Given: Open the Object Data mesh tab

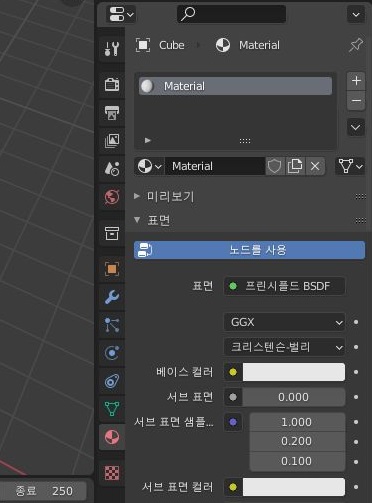Looking at the screenshot, I should 112,409.
